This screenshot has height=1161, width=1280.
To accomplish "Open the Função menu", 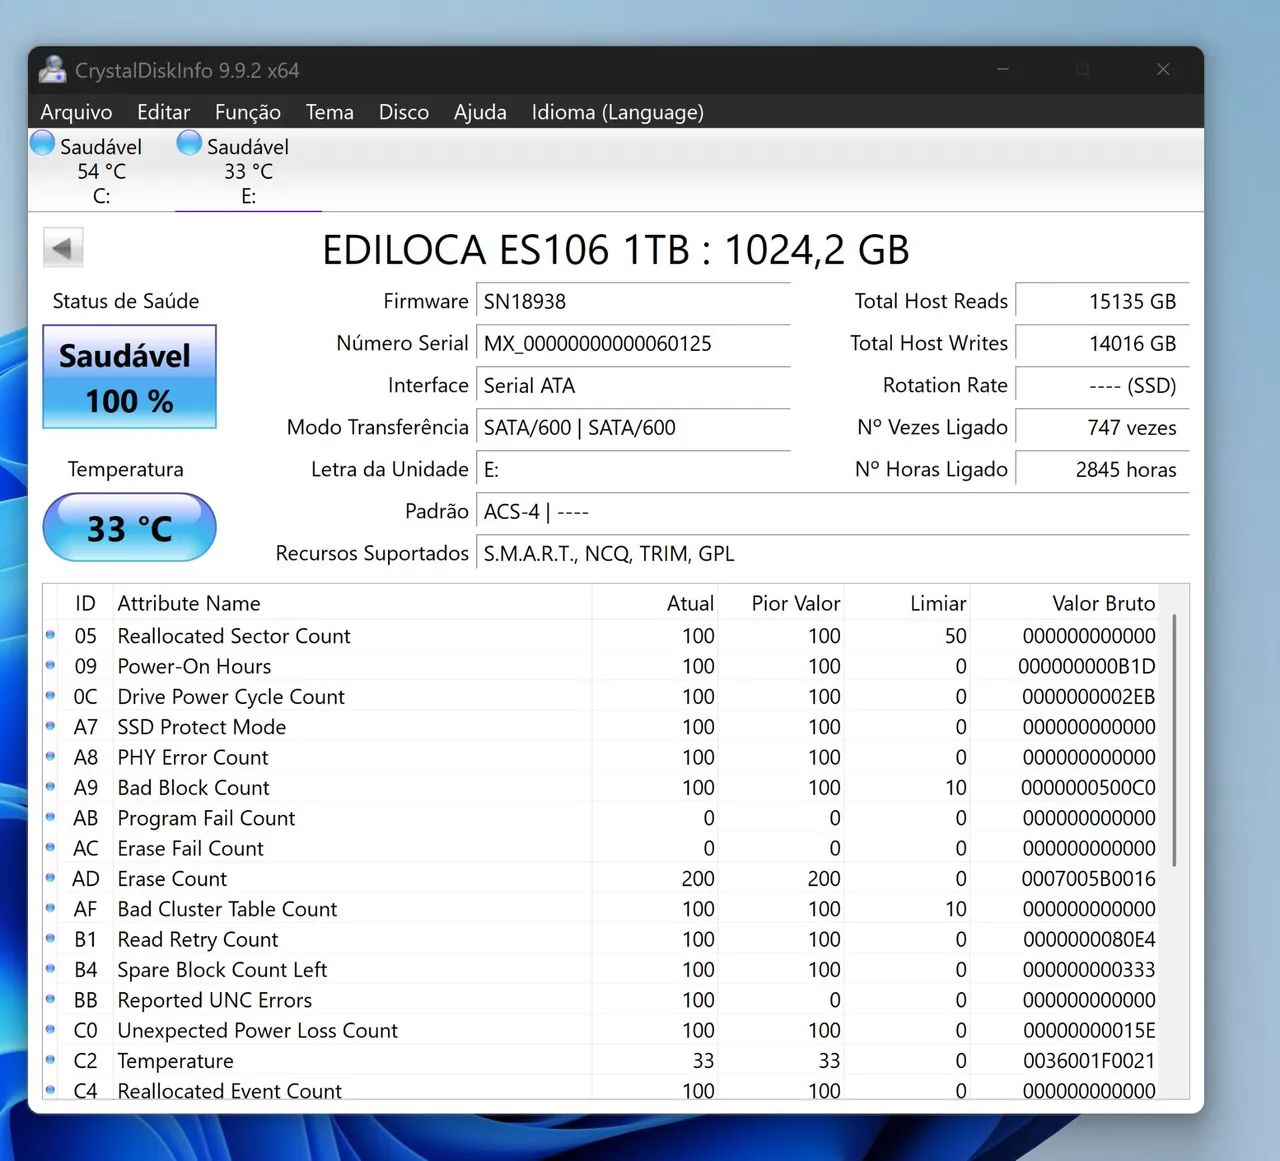I will click(x=248, y=112).
